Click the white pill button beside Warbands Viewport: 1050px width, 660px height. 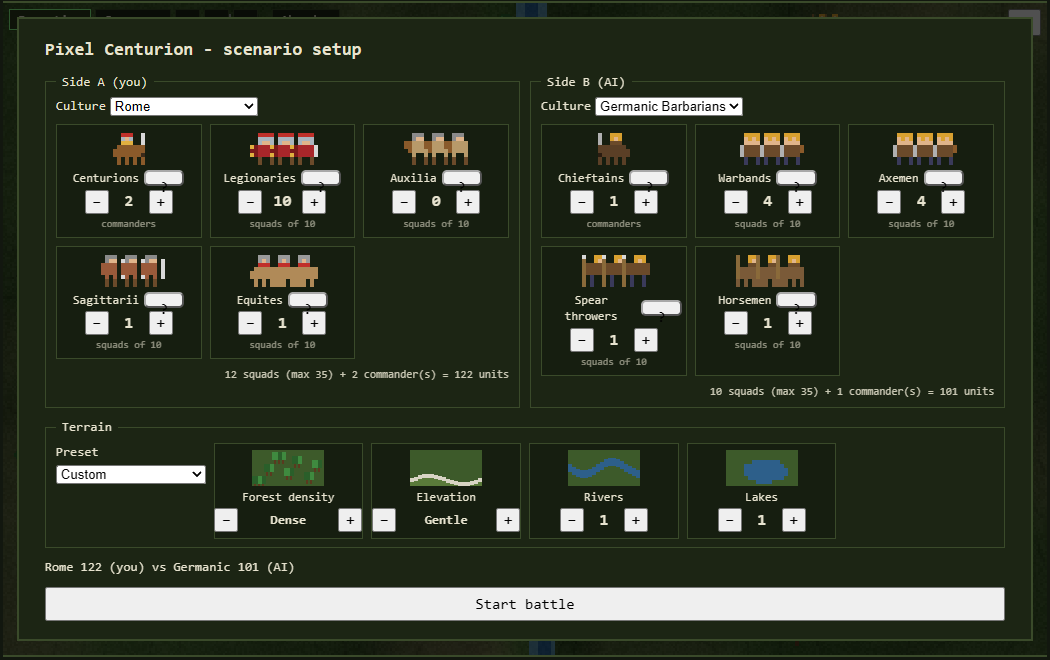click(796, 178)
